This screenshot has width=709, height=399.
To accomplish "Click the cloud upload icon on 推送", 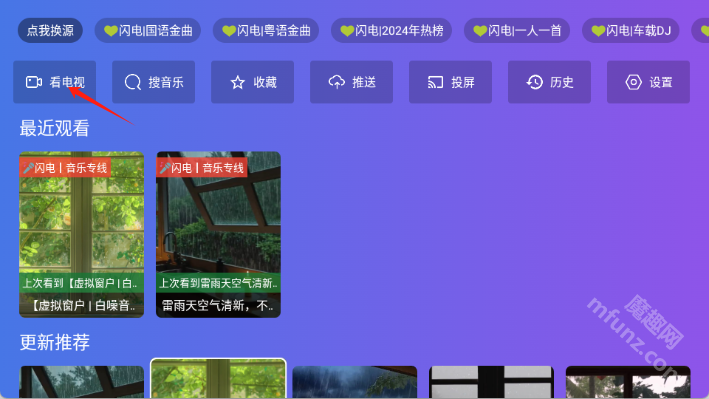I will click(336, 82).
